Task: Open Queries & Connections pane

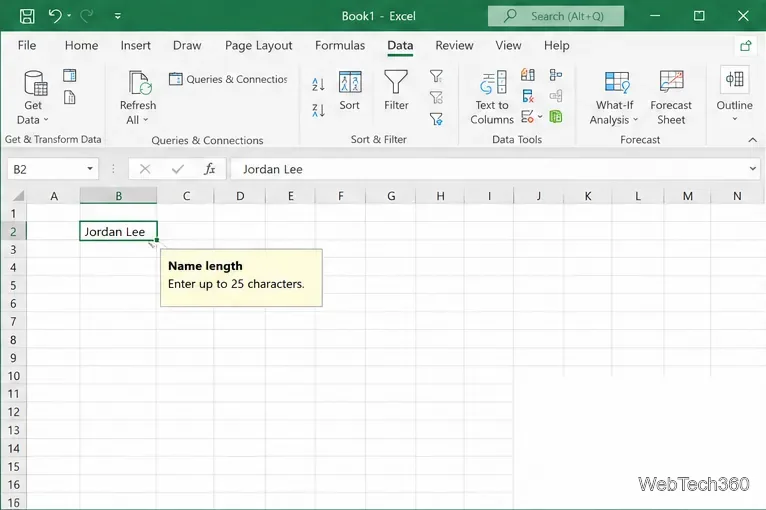Action: (x=228, y=79)
